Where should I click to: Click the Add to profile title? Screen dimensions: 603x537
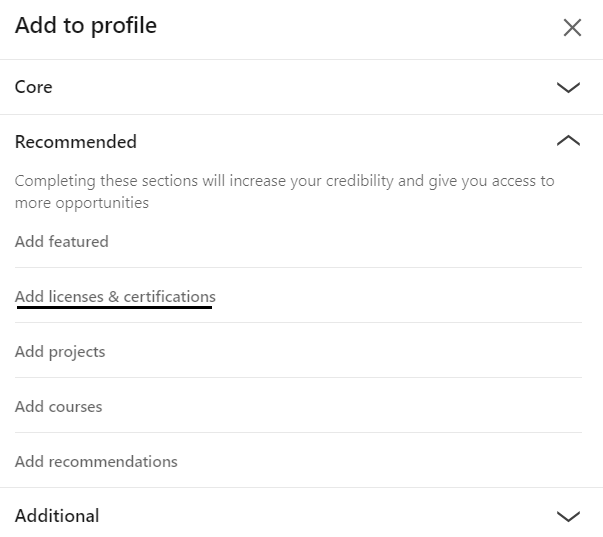(x=86, y=26)
